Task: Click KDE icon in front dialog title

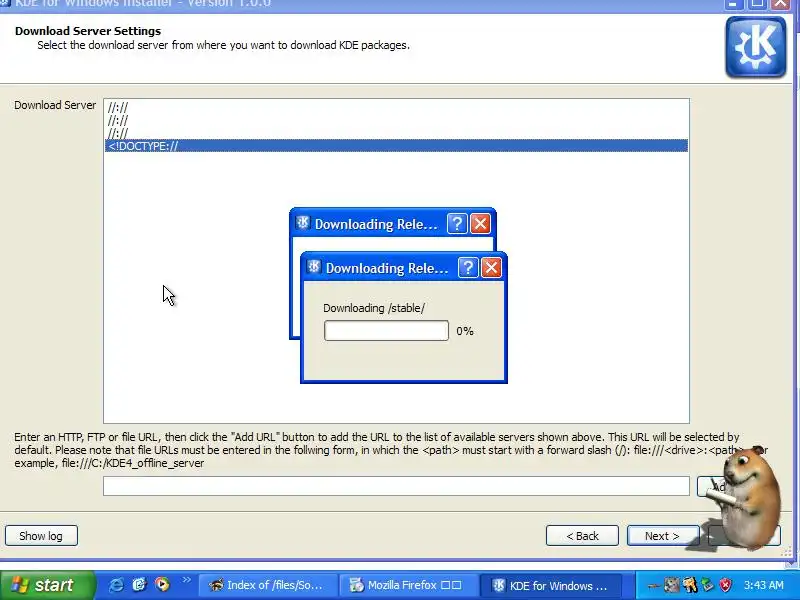Action: point(314,267)
